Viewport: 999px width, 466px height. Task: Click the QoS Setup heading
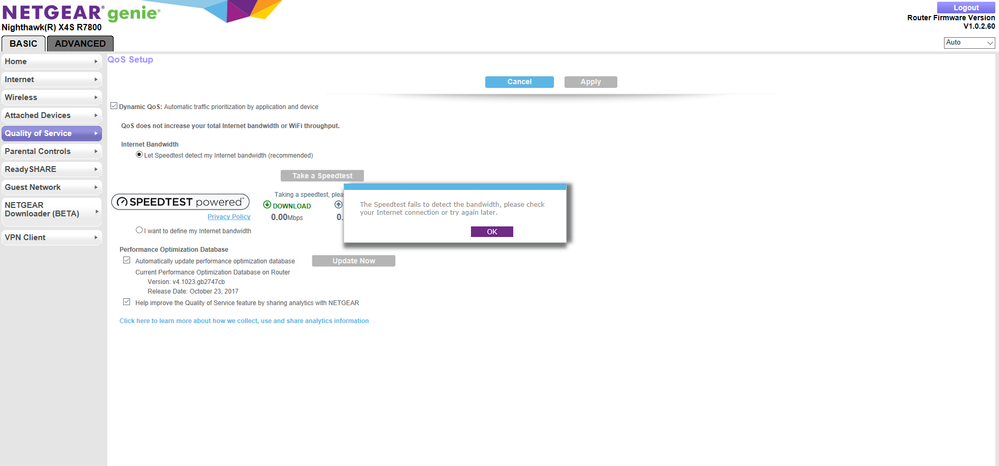[x=131, y=59]
